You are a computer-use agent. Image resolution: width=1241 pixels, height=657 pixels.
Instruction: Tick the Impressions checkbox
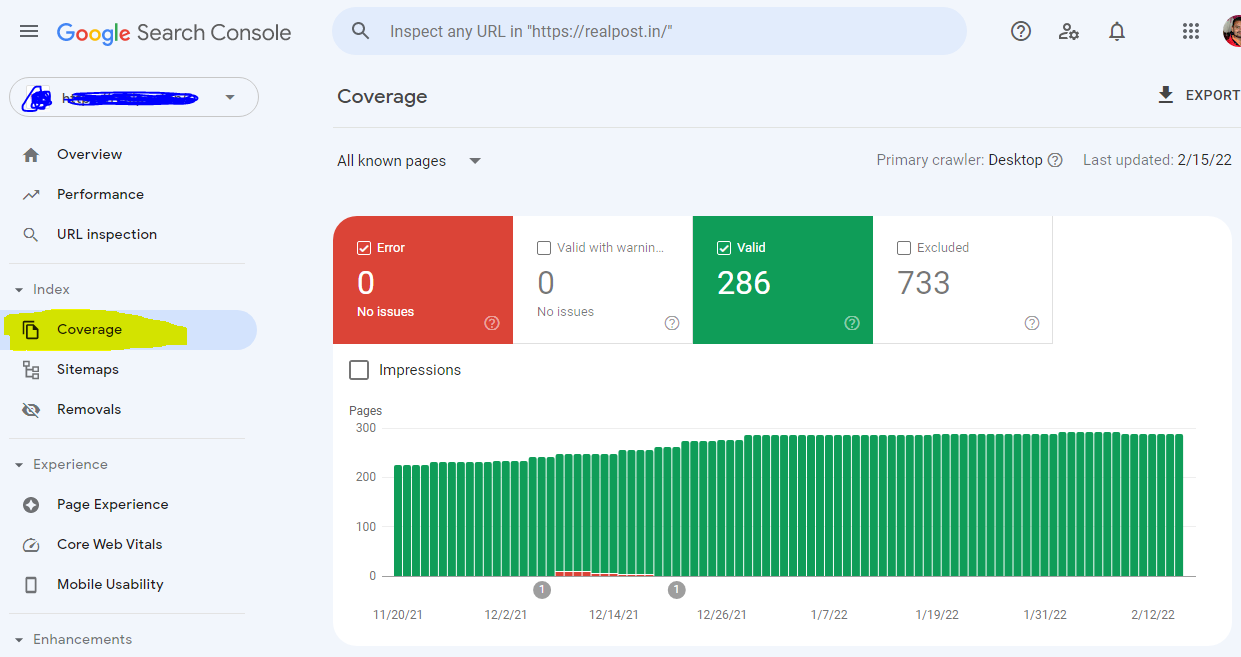(359, 370)
